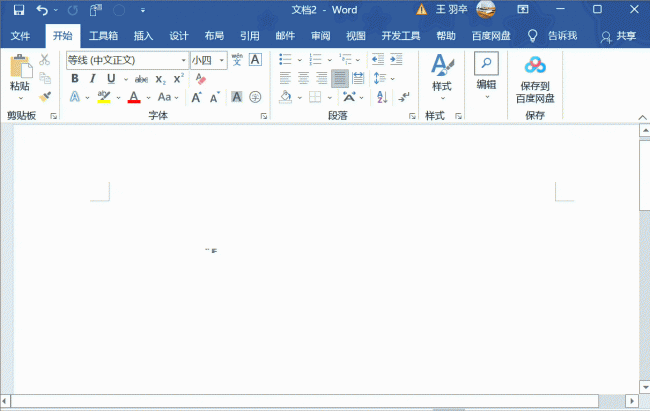Open the 样式 styles gallery
This screenshot has width=650, height=411.
[442, 77]
